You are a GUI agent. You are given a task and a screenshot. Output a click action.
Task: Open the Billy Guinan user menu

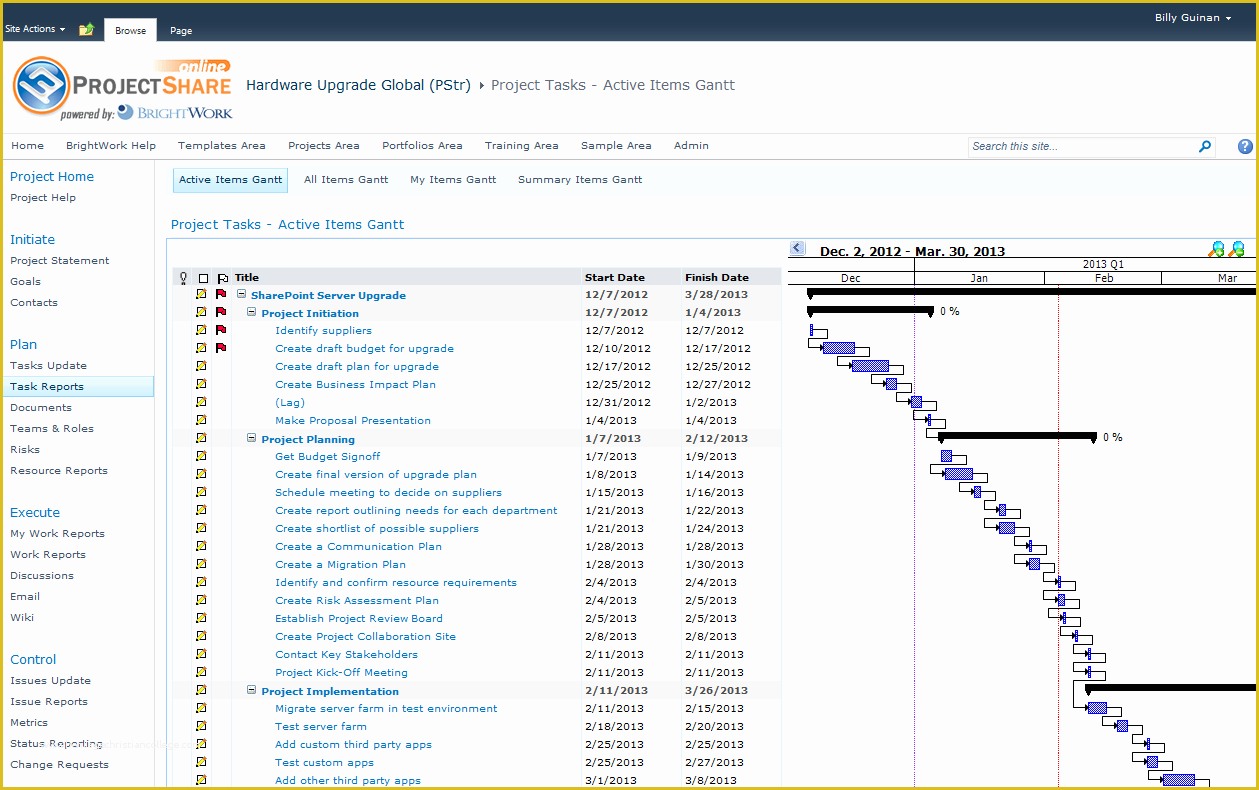point(1192,18)
